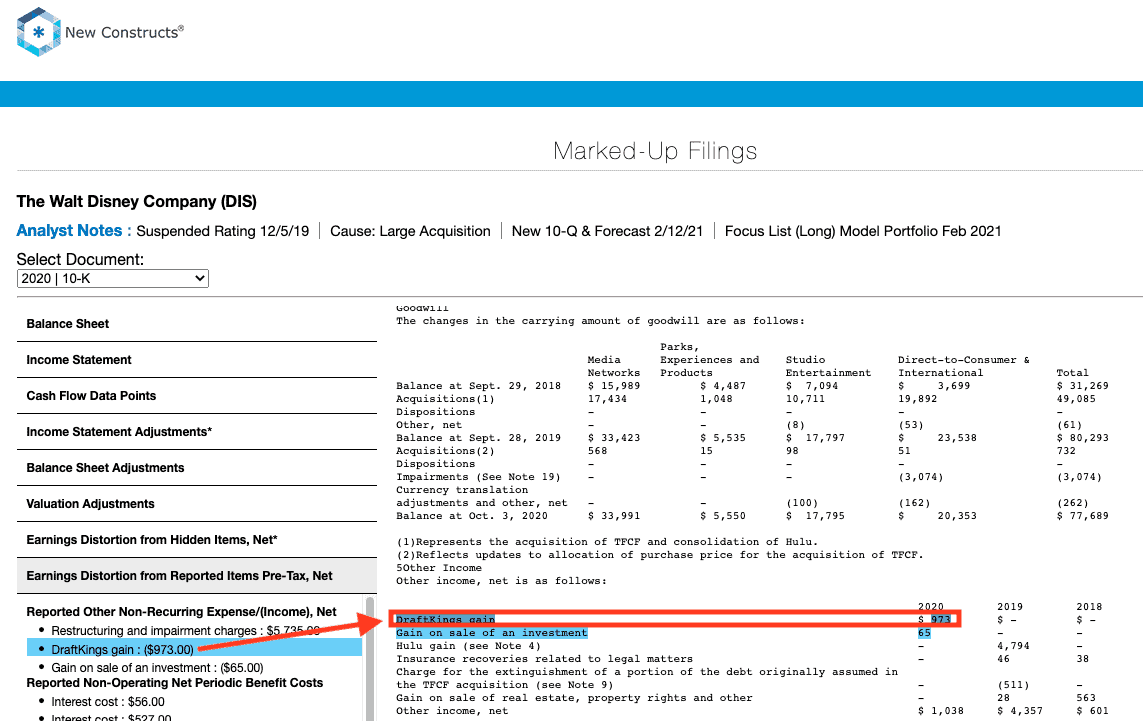Click 'Other income, net' total row label
The width and height of the screenshot is (1143, 721).
(x=452, y=711)
